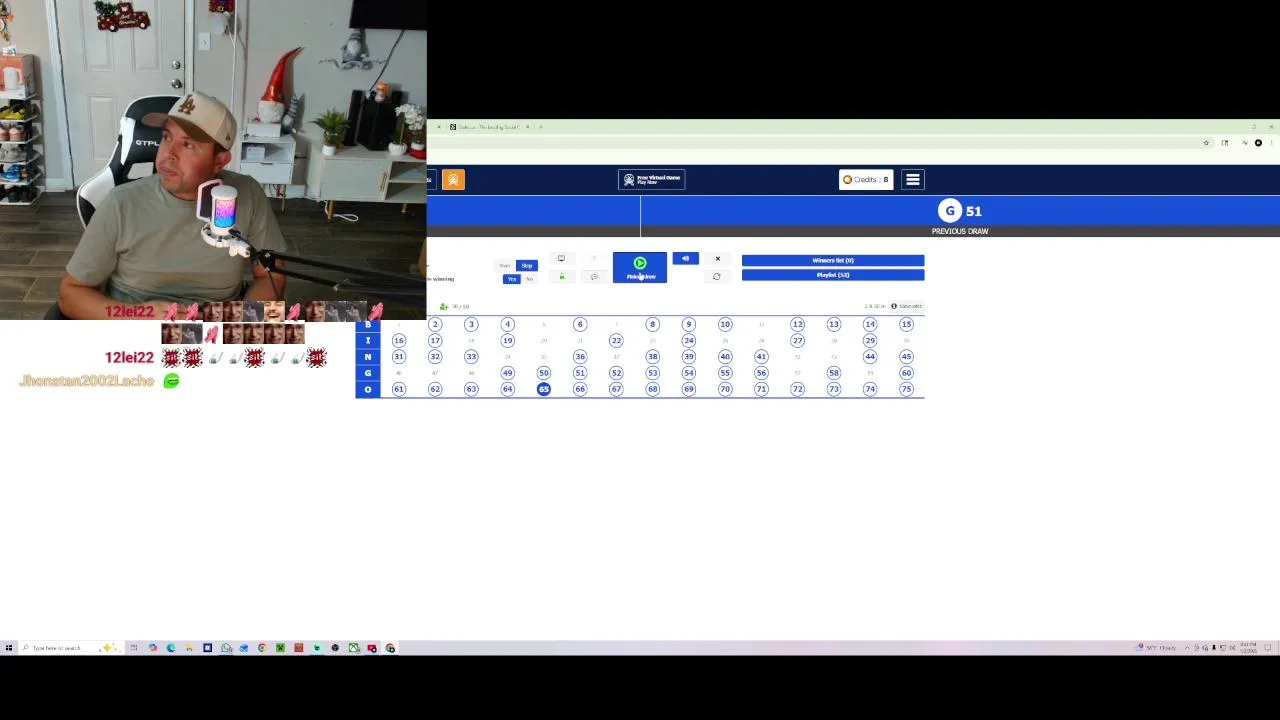This screenshot has height=720, width=1280.
Task: Click bingo ball number 49
Action: (x=507, y=373)
